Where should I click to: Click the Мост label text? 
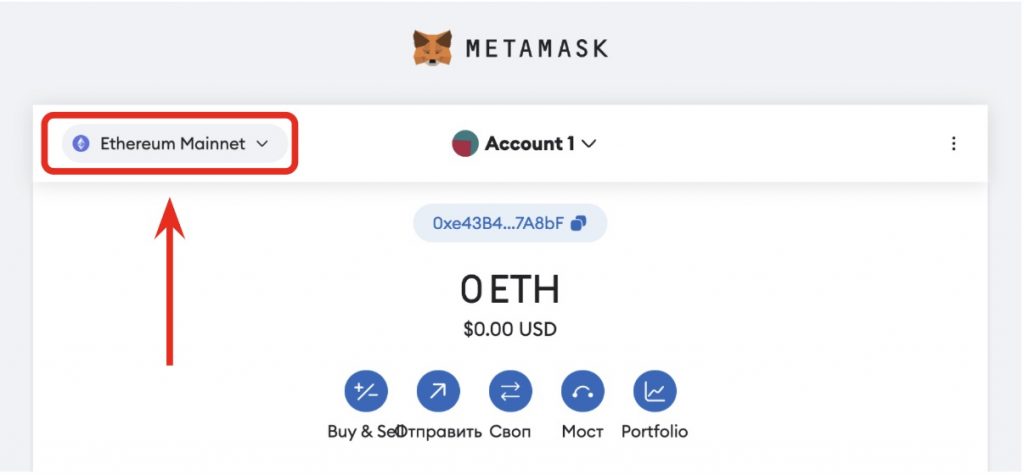(583, 432)
